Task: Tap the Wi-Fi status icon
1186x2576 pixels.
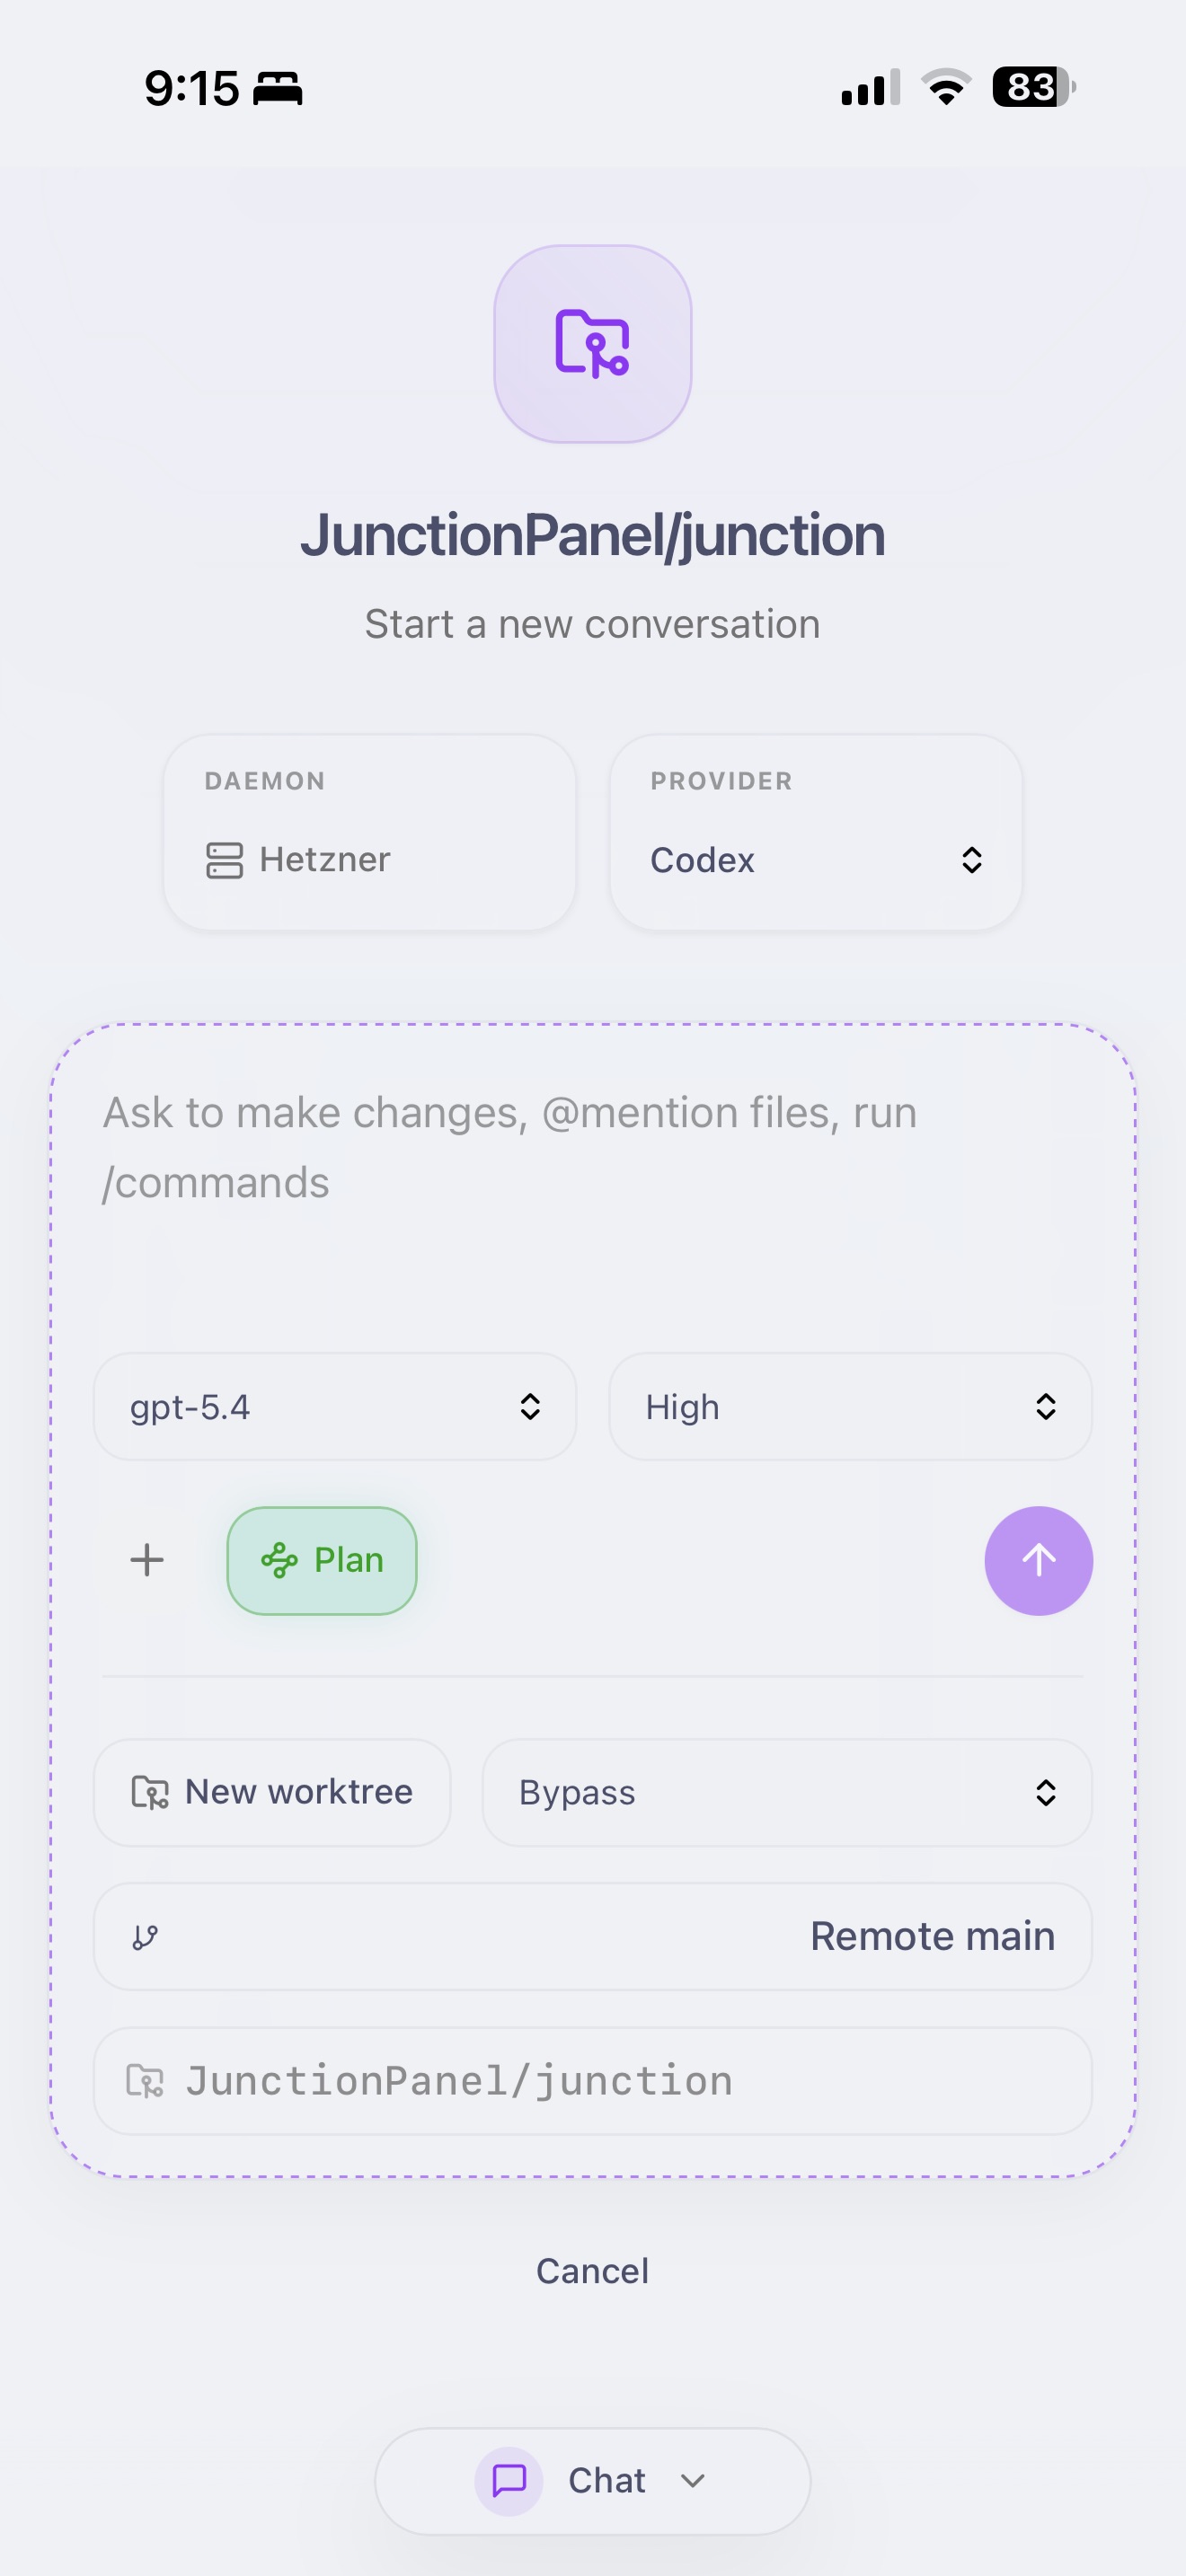Action: click(946, 87)
